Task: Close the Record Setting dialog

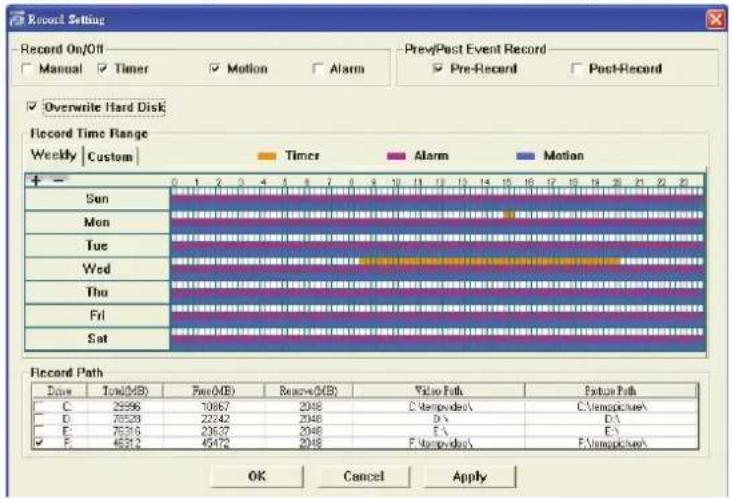Action: coord(716,20)
